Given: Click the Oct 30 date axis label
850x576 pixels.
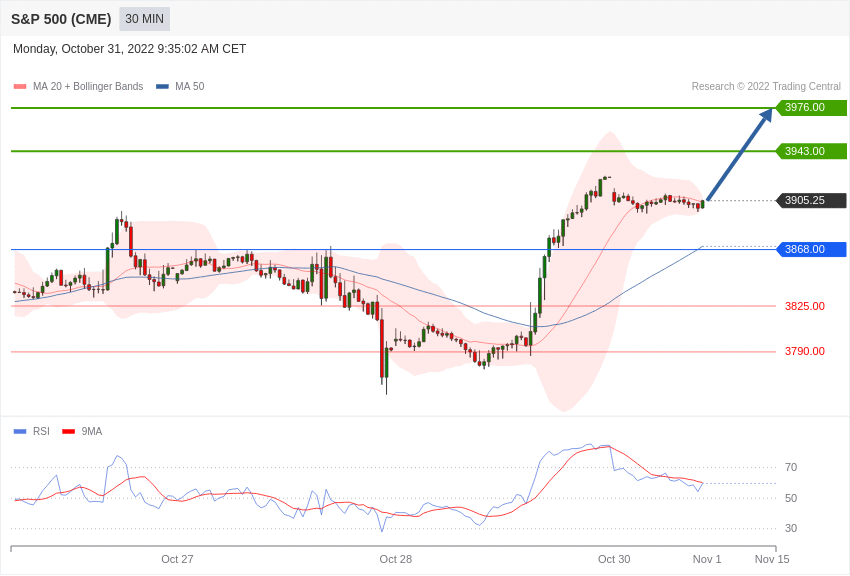Looking at the screenshot, I should (x=614, y=559).
